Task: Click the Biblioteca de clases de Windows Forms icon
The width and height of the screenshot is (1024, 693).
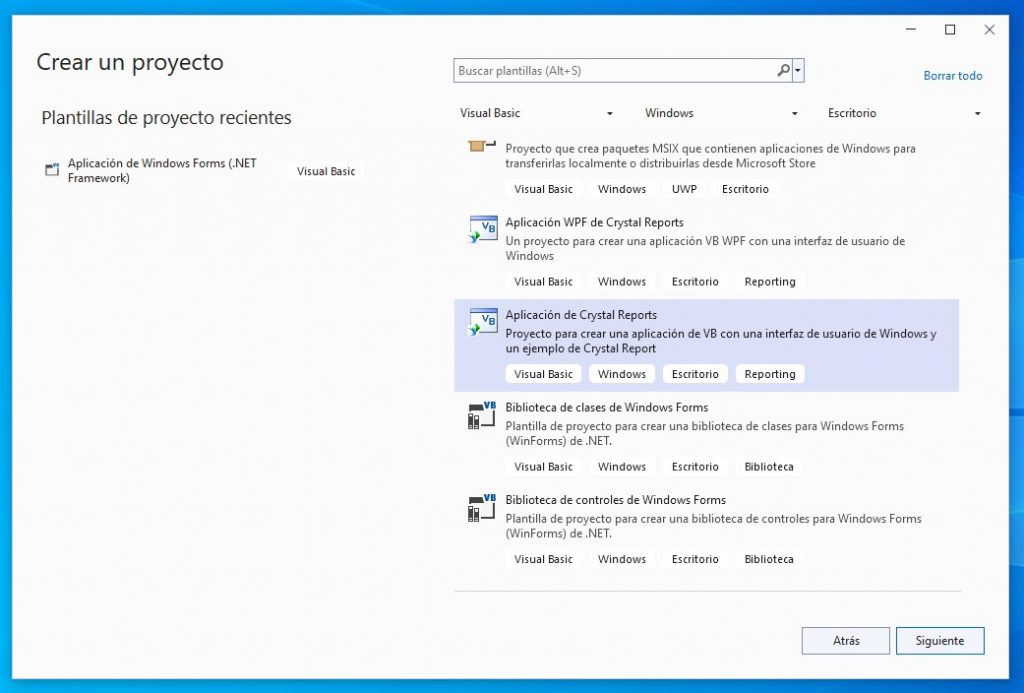Action: point(482,415)
